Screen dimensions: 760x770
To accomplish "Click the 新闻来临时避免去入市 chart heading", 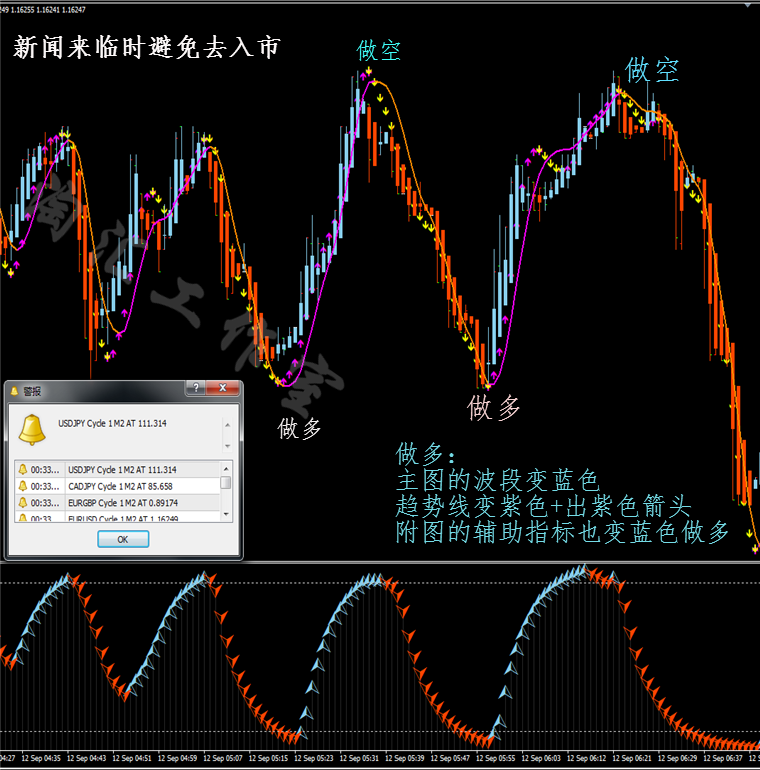I will 146,48.
